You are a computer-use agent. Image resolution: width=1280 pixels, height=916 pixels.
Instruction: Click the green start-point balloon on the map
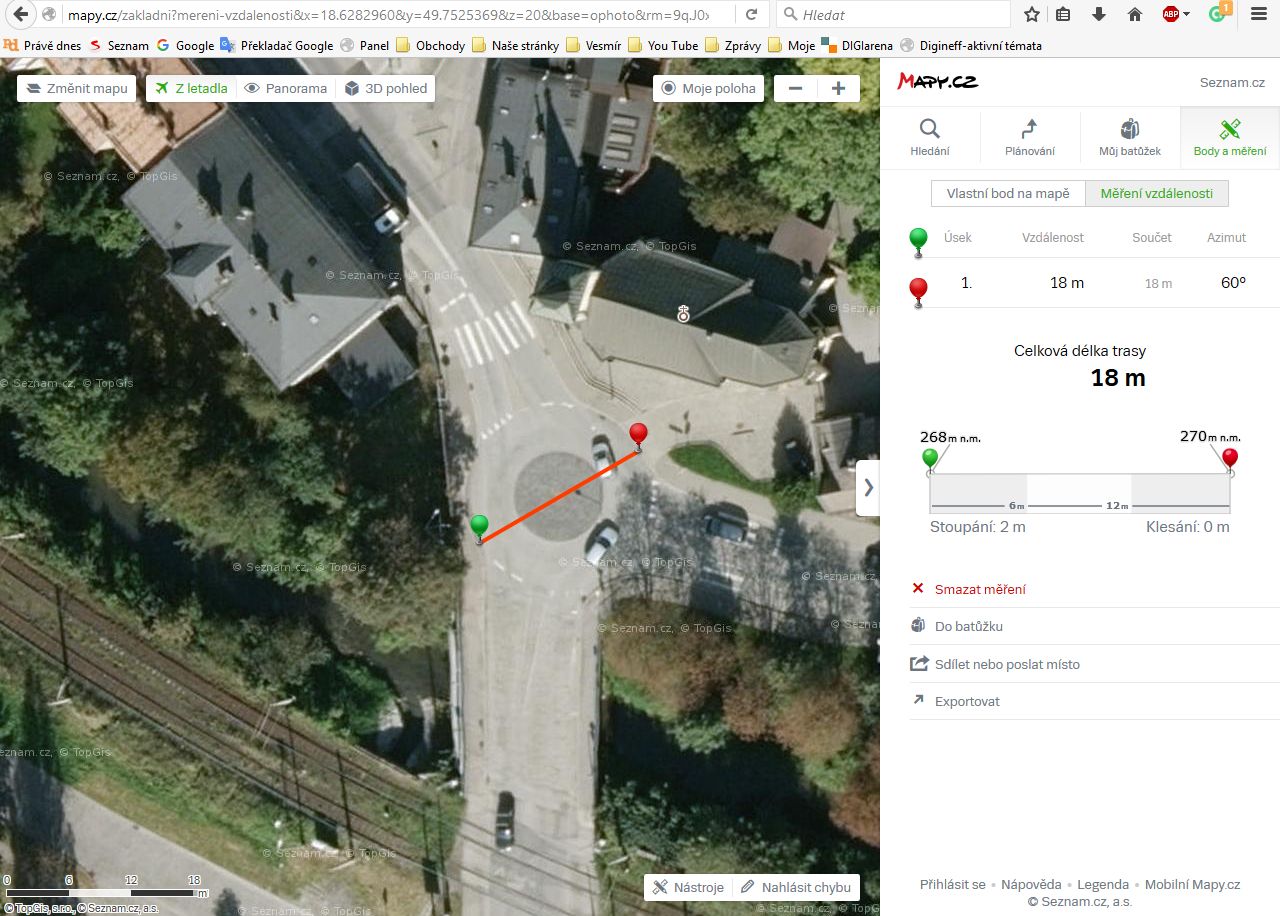pyautogui.click(x=479, y=525)
